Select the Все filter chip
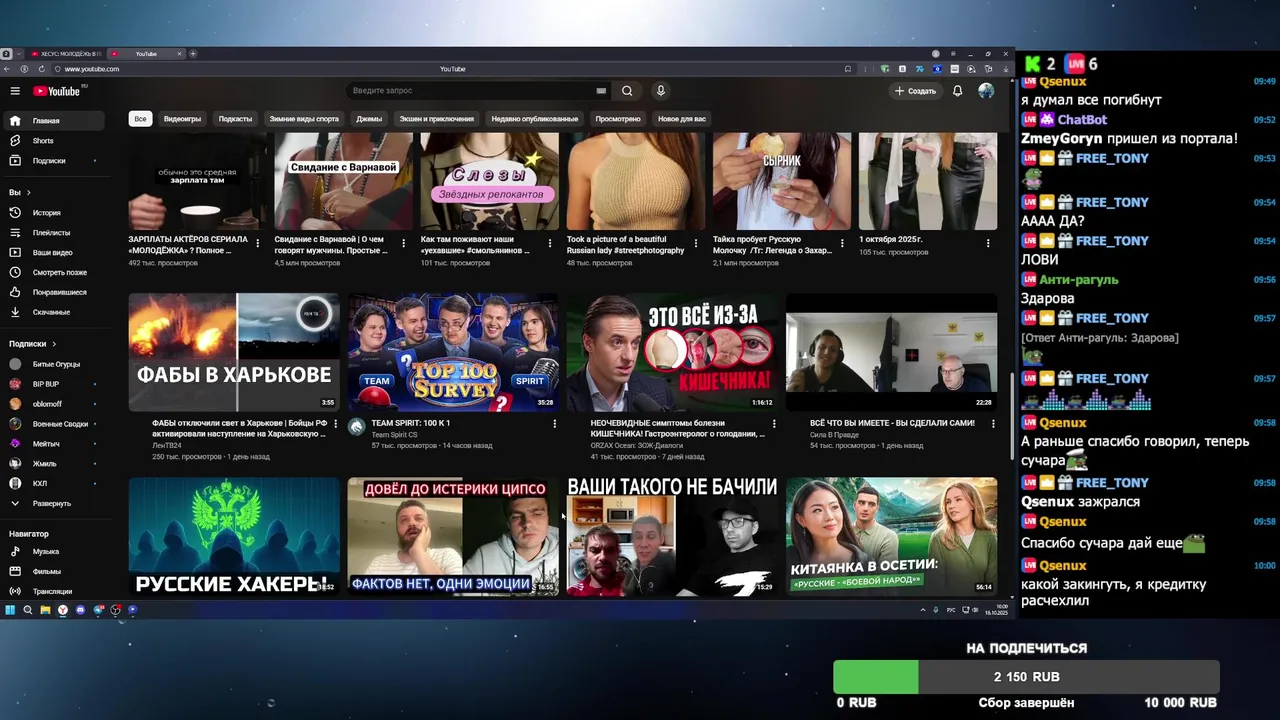 point(140,119)
